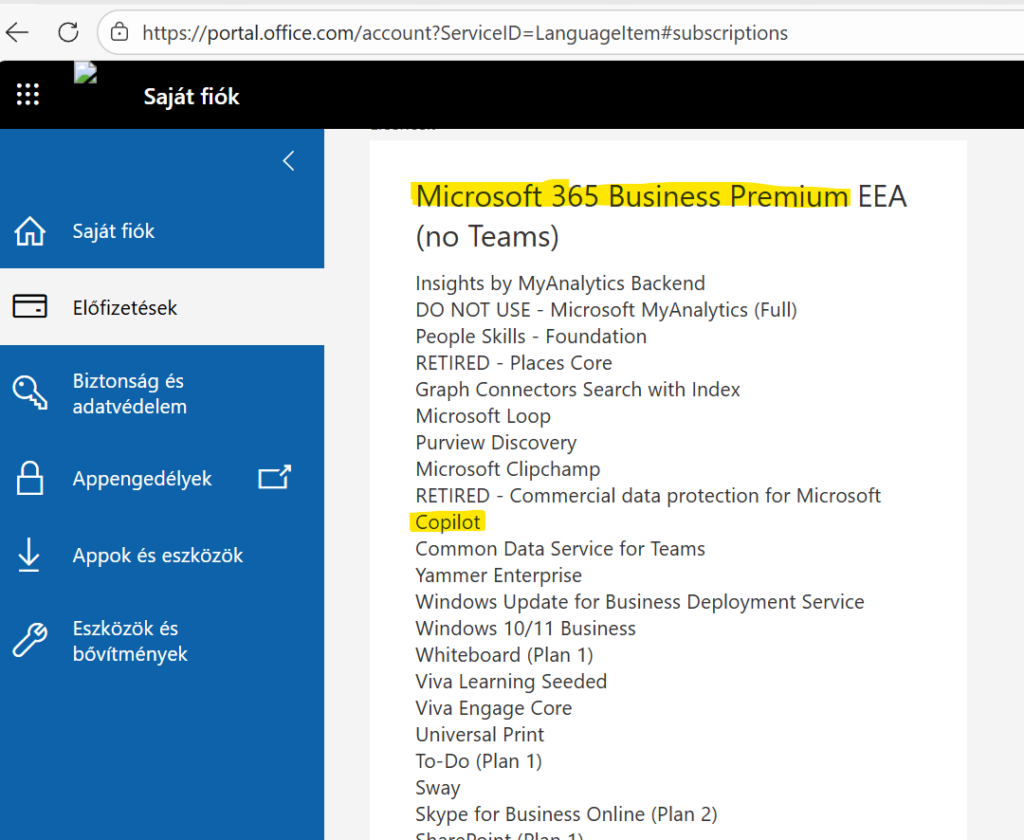Click the Saját fiók title in header
Image resolution: width=1024 pixels, height=840 pixels.
(x=191, y=97)
